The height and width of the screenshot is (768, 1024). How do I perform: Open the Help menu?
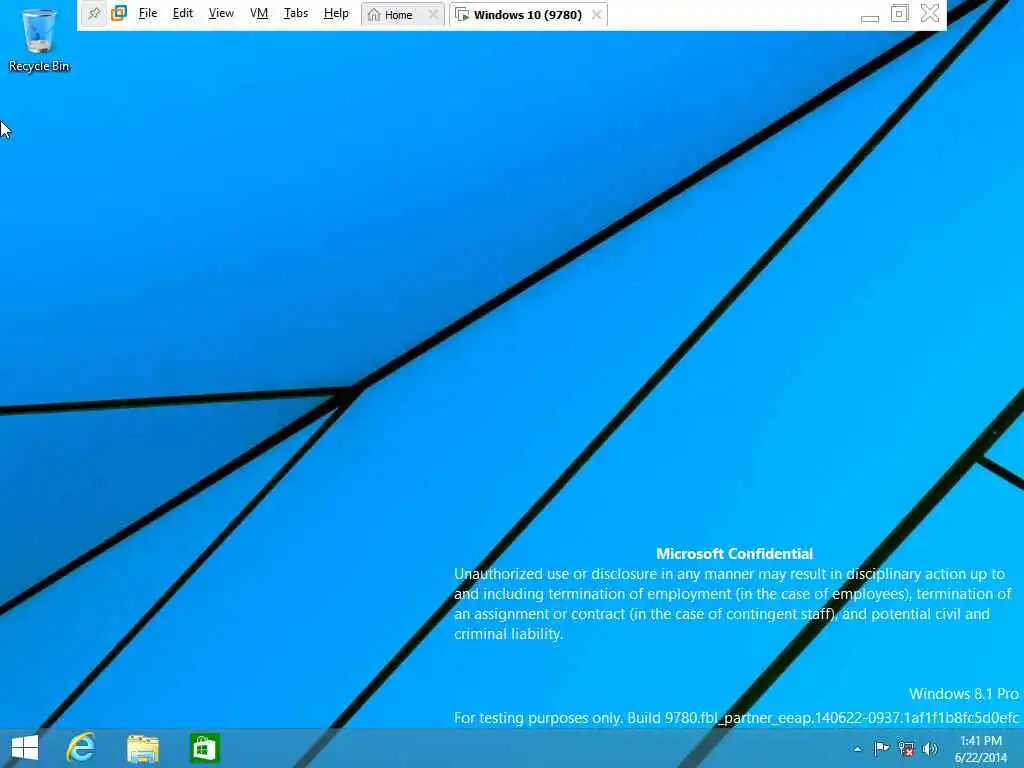(336, 14)
